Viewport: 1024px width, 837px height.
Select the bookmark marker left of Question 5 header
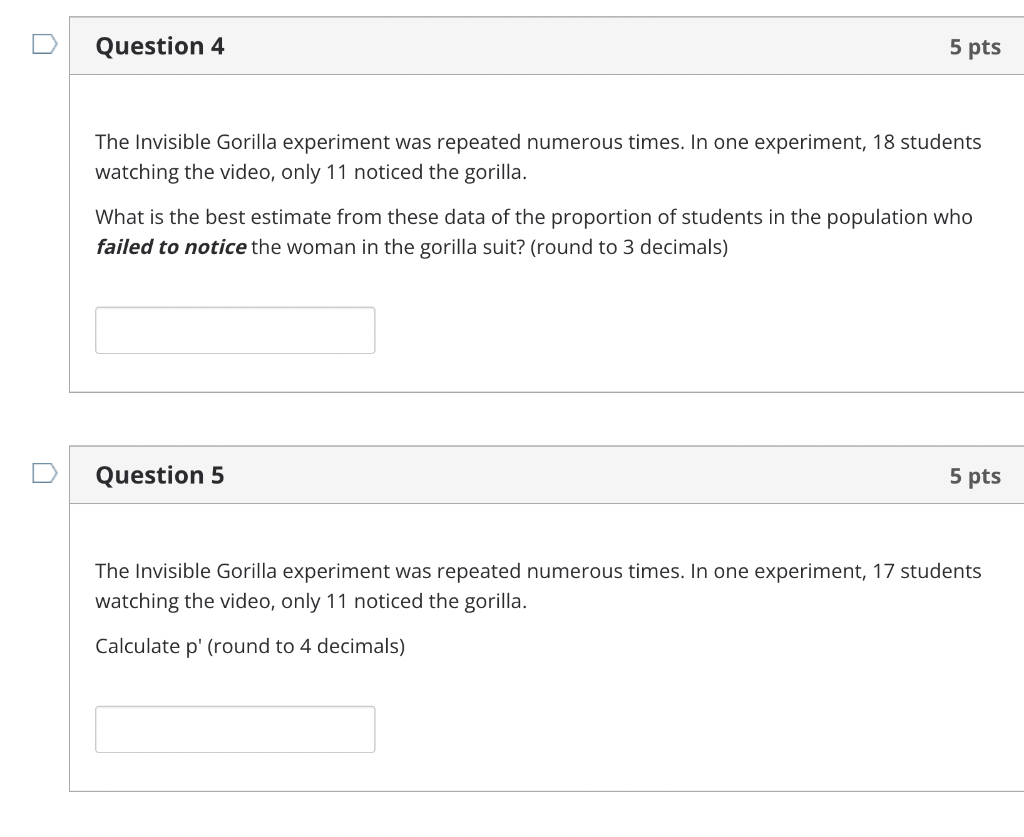click(x=42, y=472)
